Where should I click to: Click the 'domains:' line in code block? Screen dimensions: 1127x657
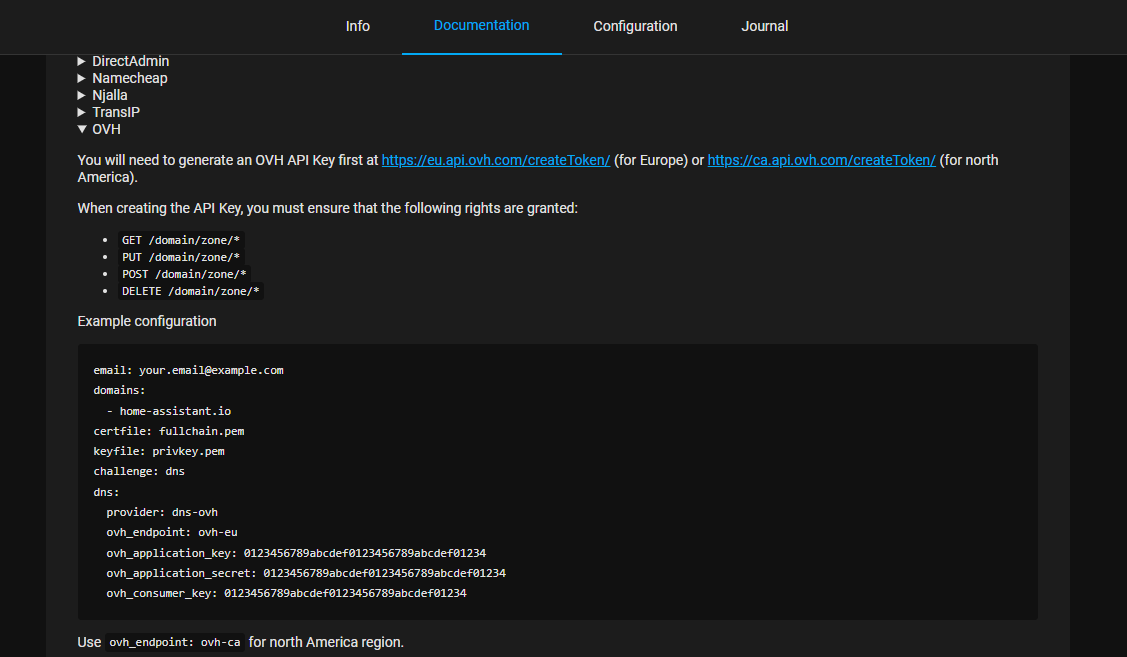pyautogui.click(x=119, y=390)
